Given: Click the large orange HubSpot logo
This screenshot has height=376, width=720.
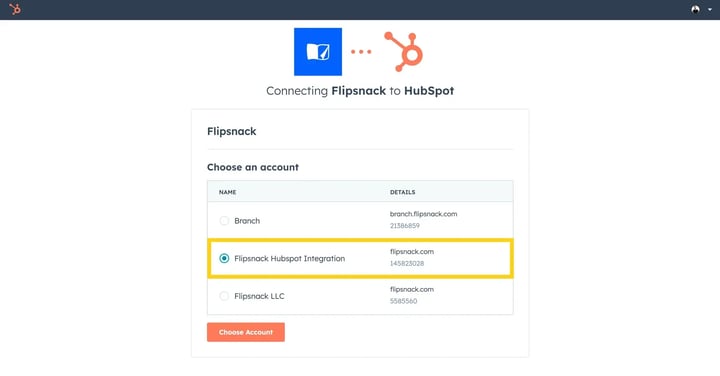Looking at the screenshot, I should (x=404, y=51).
